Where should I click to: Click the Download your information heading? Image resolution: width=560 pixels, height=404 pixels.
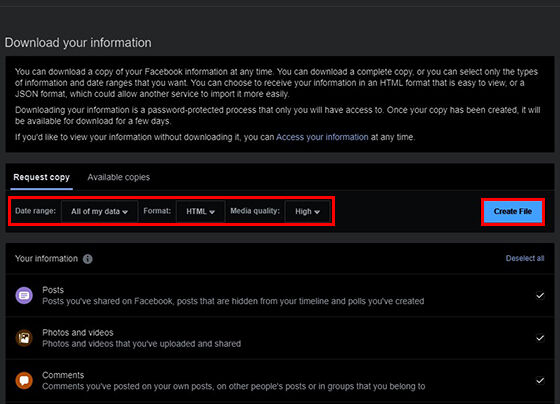tap(78, 43)
